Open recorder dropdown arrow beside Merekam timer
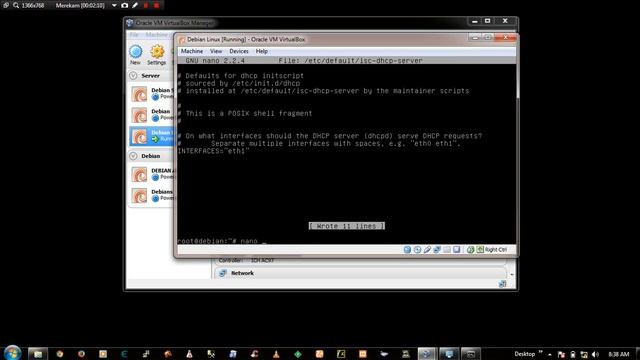 click(114, 5)
